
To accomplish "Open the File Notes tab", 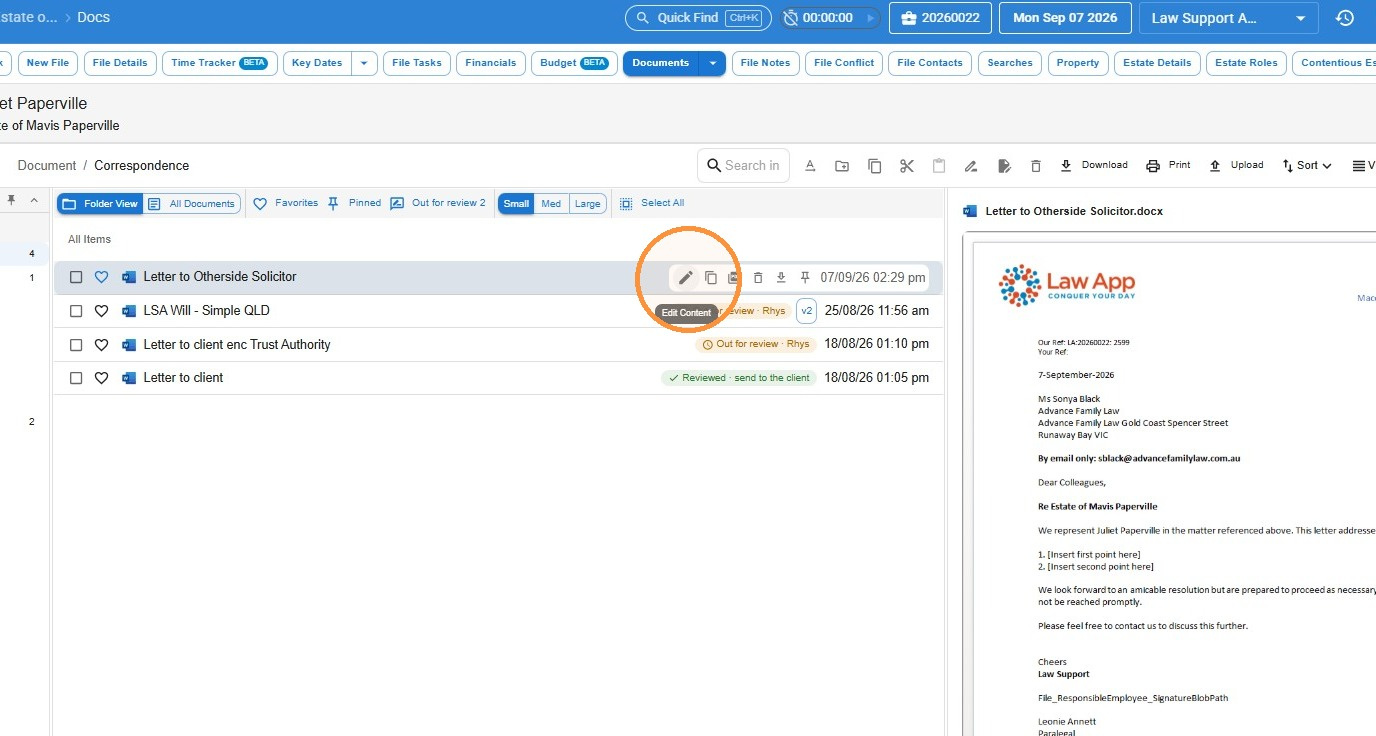I will tap(765, 63).
